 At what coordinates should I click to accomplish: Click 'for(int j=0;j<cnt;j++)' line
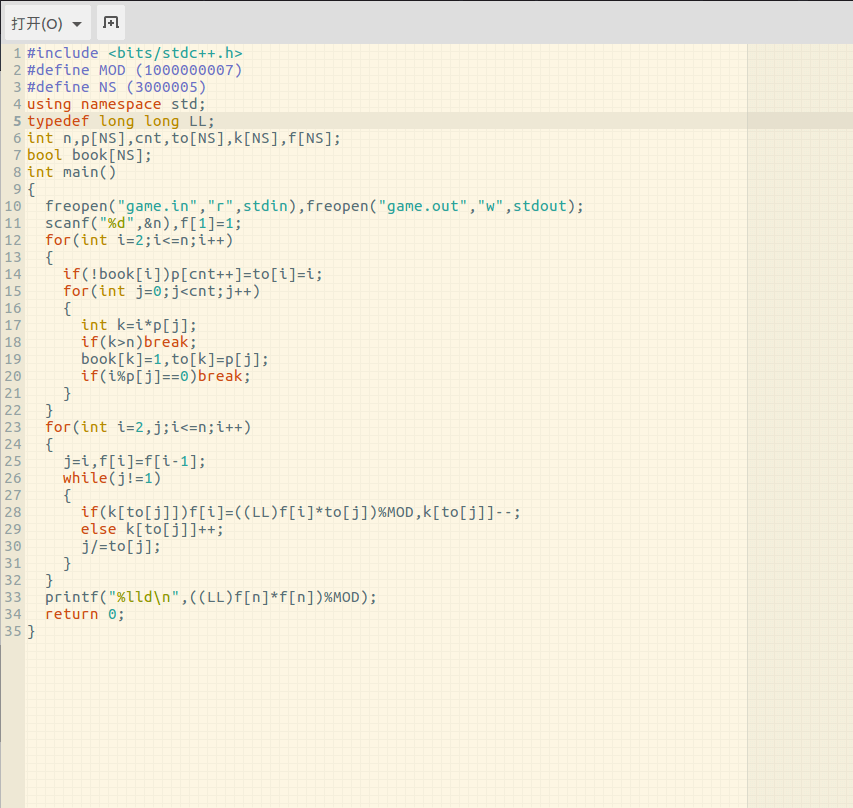pos(162,291)
